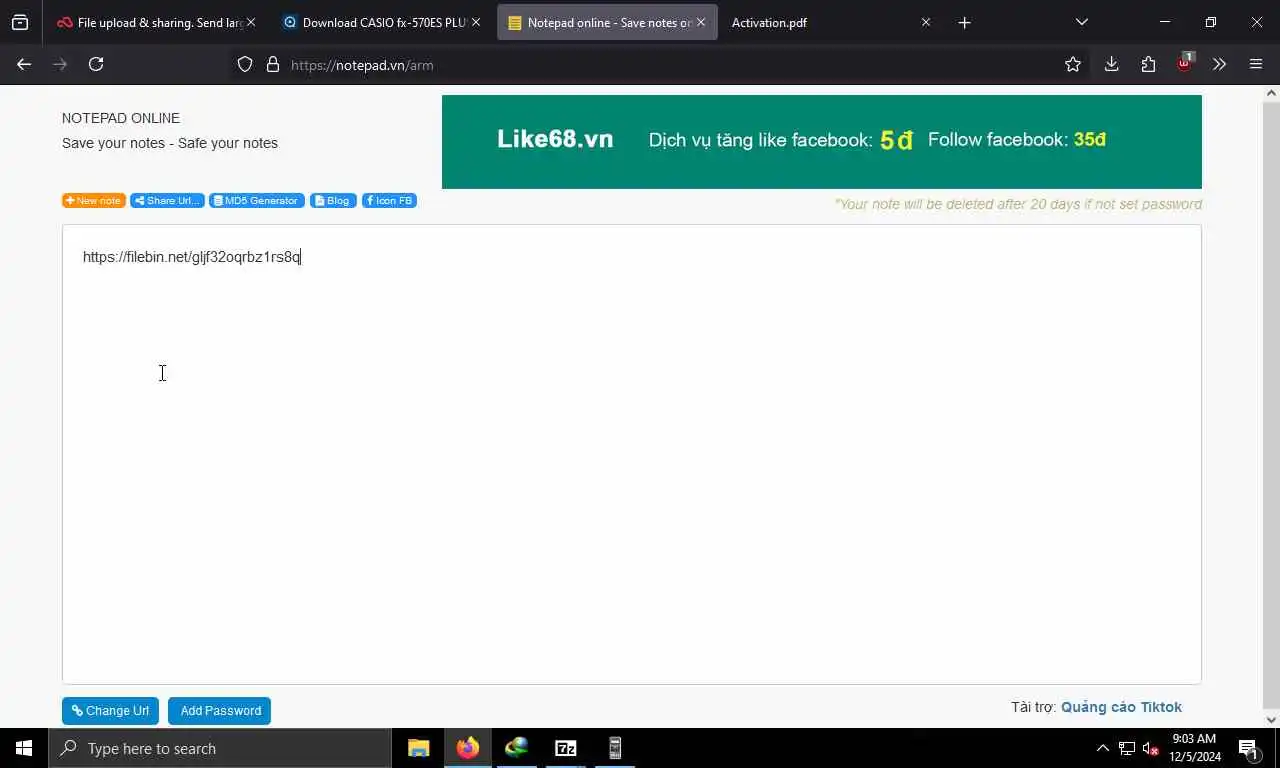Open the clock showing 9:03 AM
Image resolution: width=1280 pixels, height=768 pixels.
[x=1196, y=748]
